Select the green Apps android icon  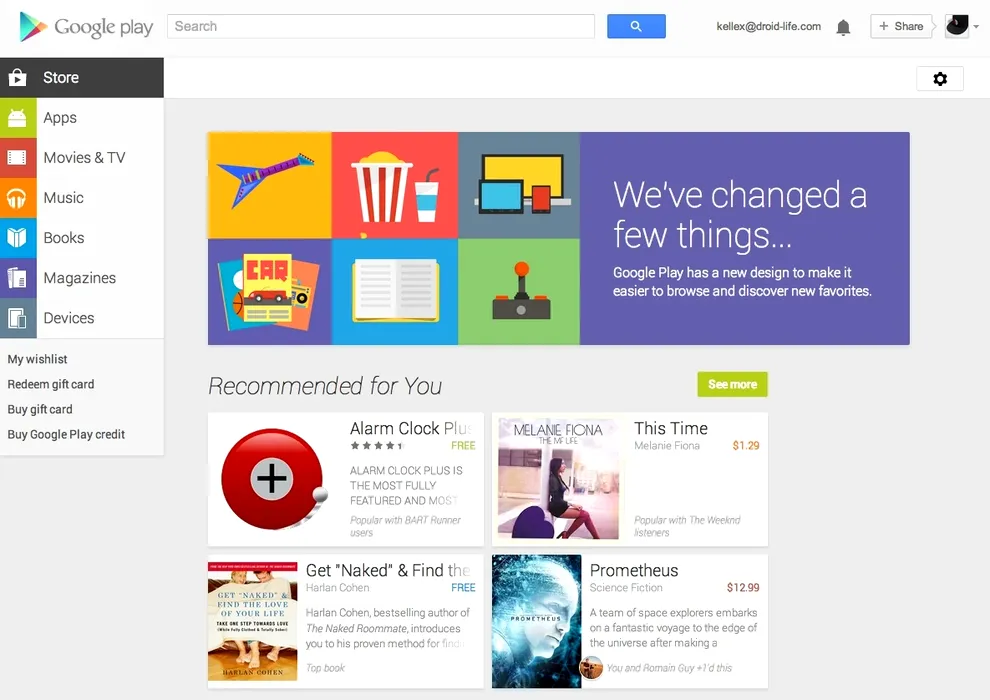click(x=18, y=118)
